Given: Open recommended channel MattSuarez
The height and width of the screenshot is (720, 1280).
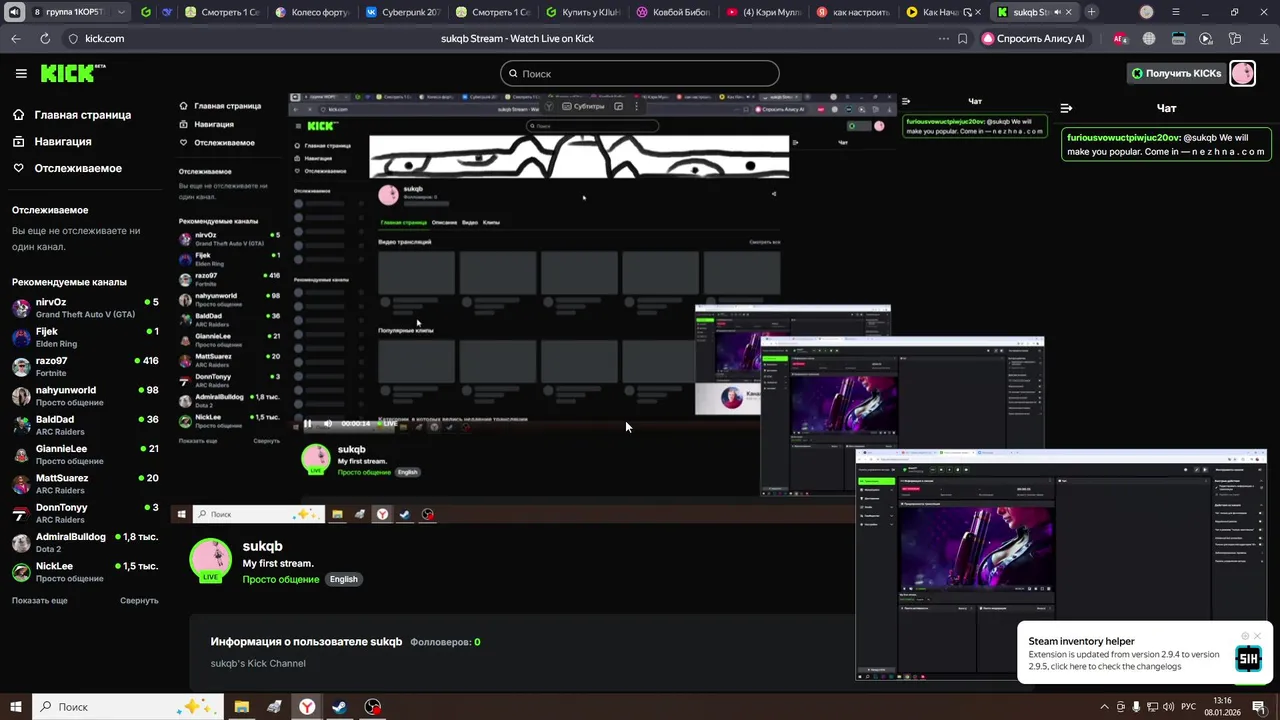Looking at the screenshot, I should [x=85, y=484].
